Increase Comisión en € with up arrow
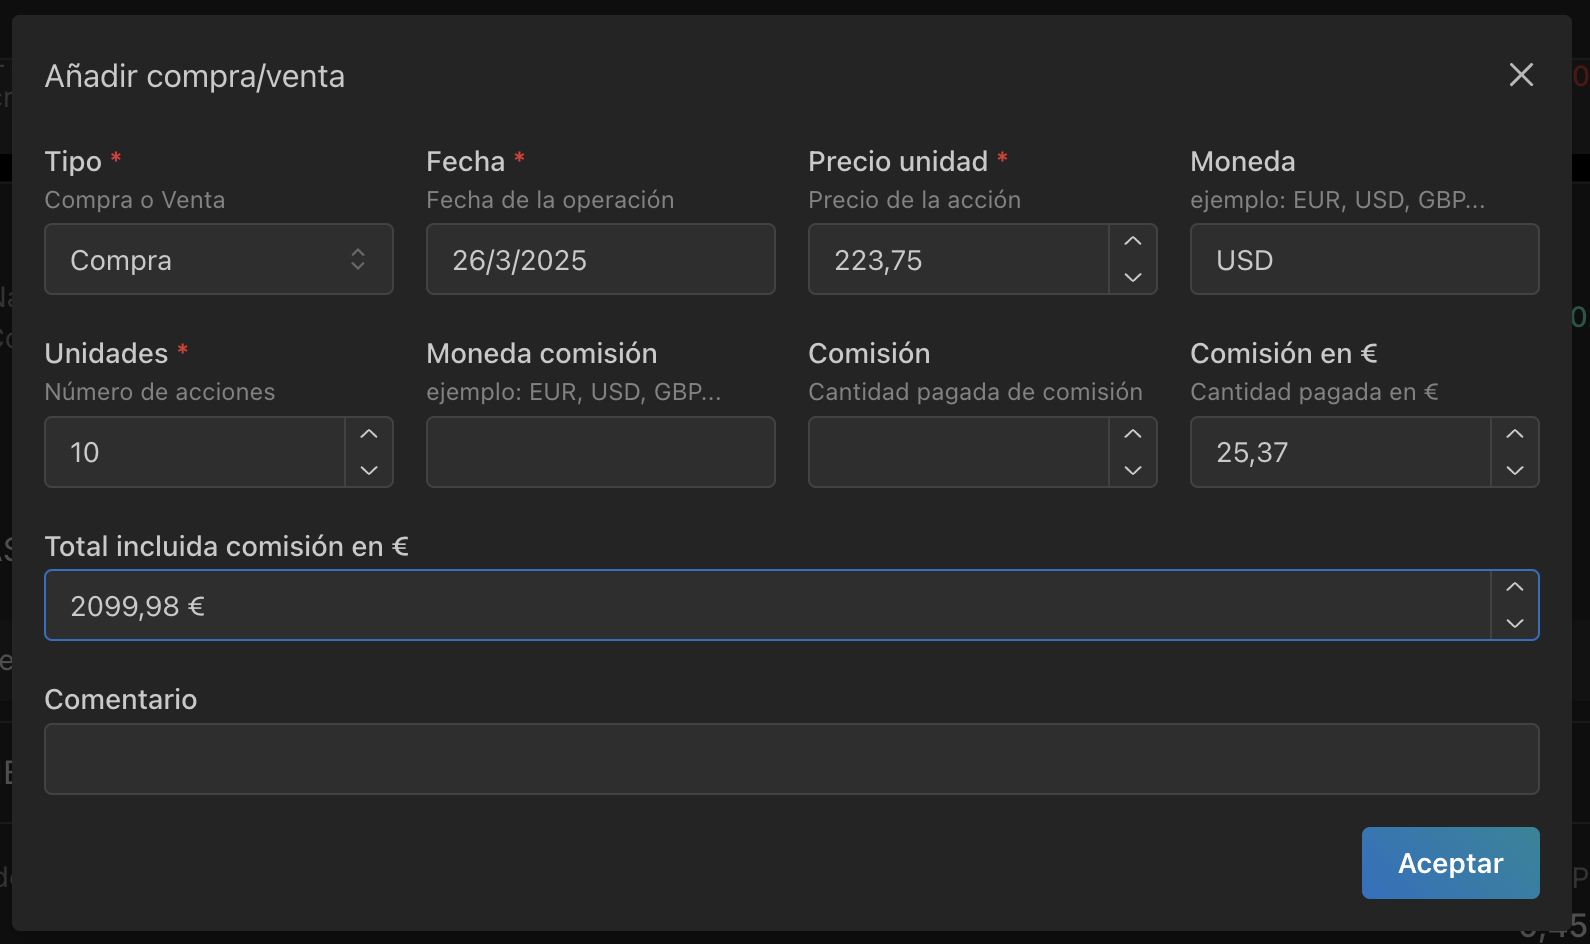The height and width of the screenshot is (944, 1590). click(1515, 434)
